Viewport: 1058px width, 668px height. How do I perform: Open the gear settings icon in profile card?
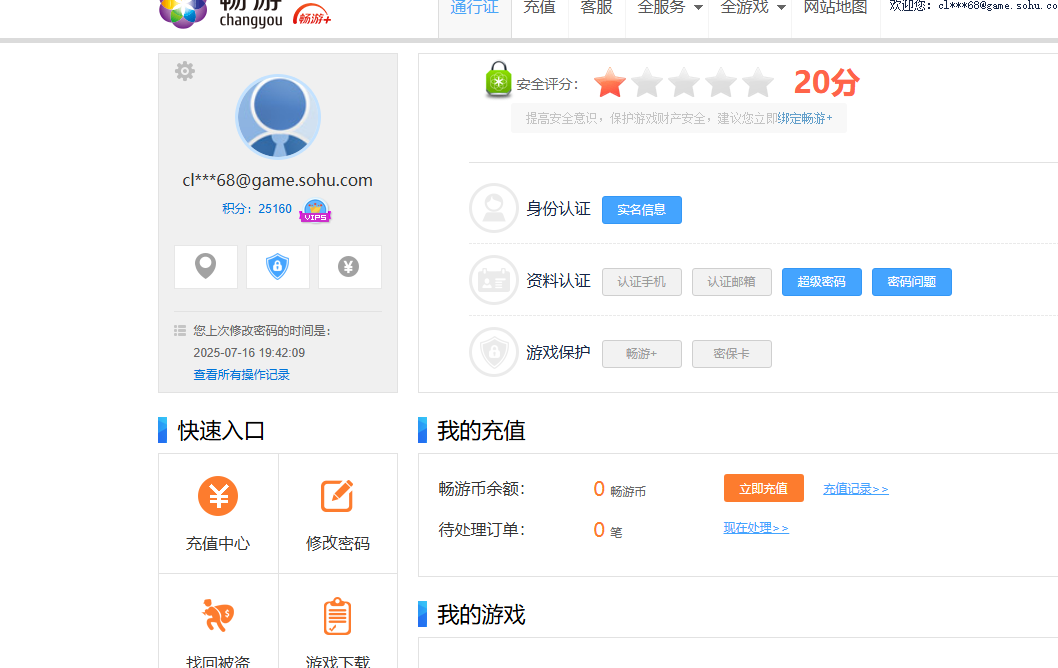click(185, 71)
